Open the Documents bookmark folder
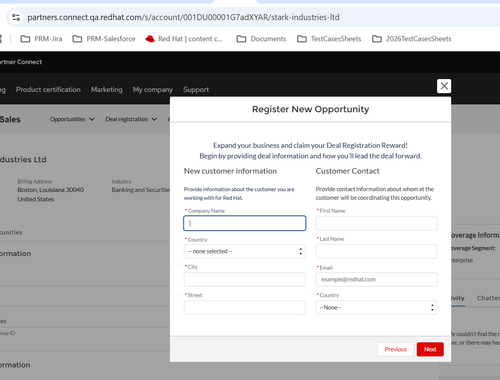 (261, 39)
